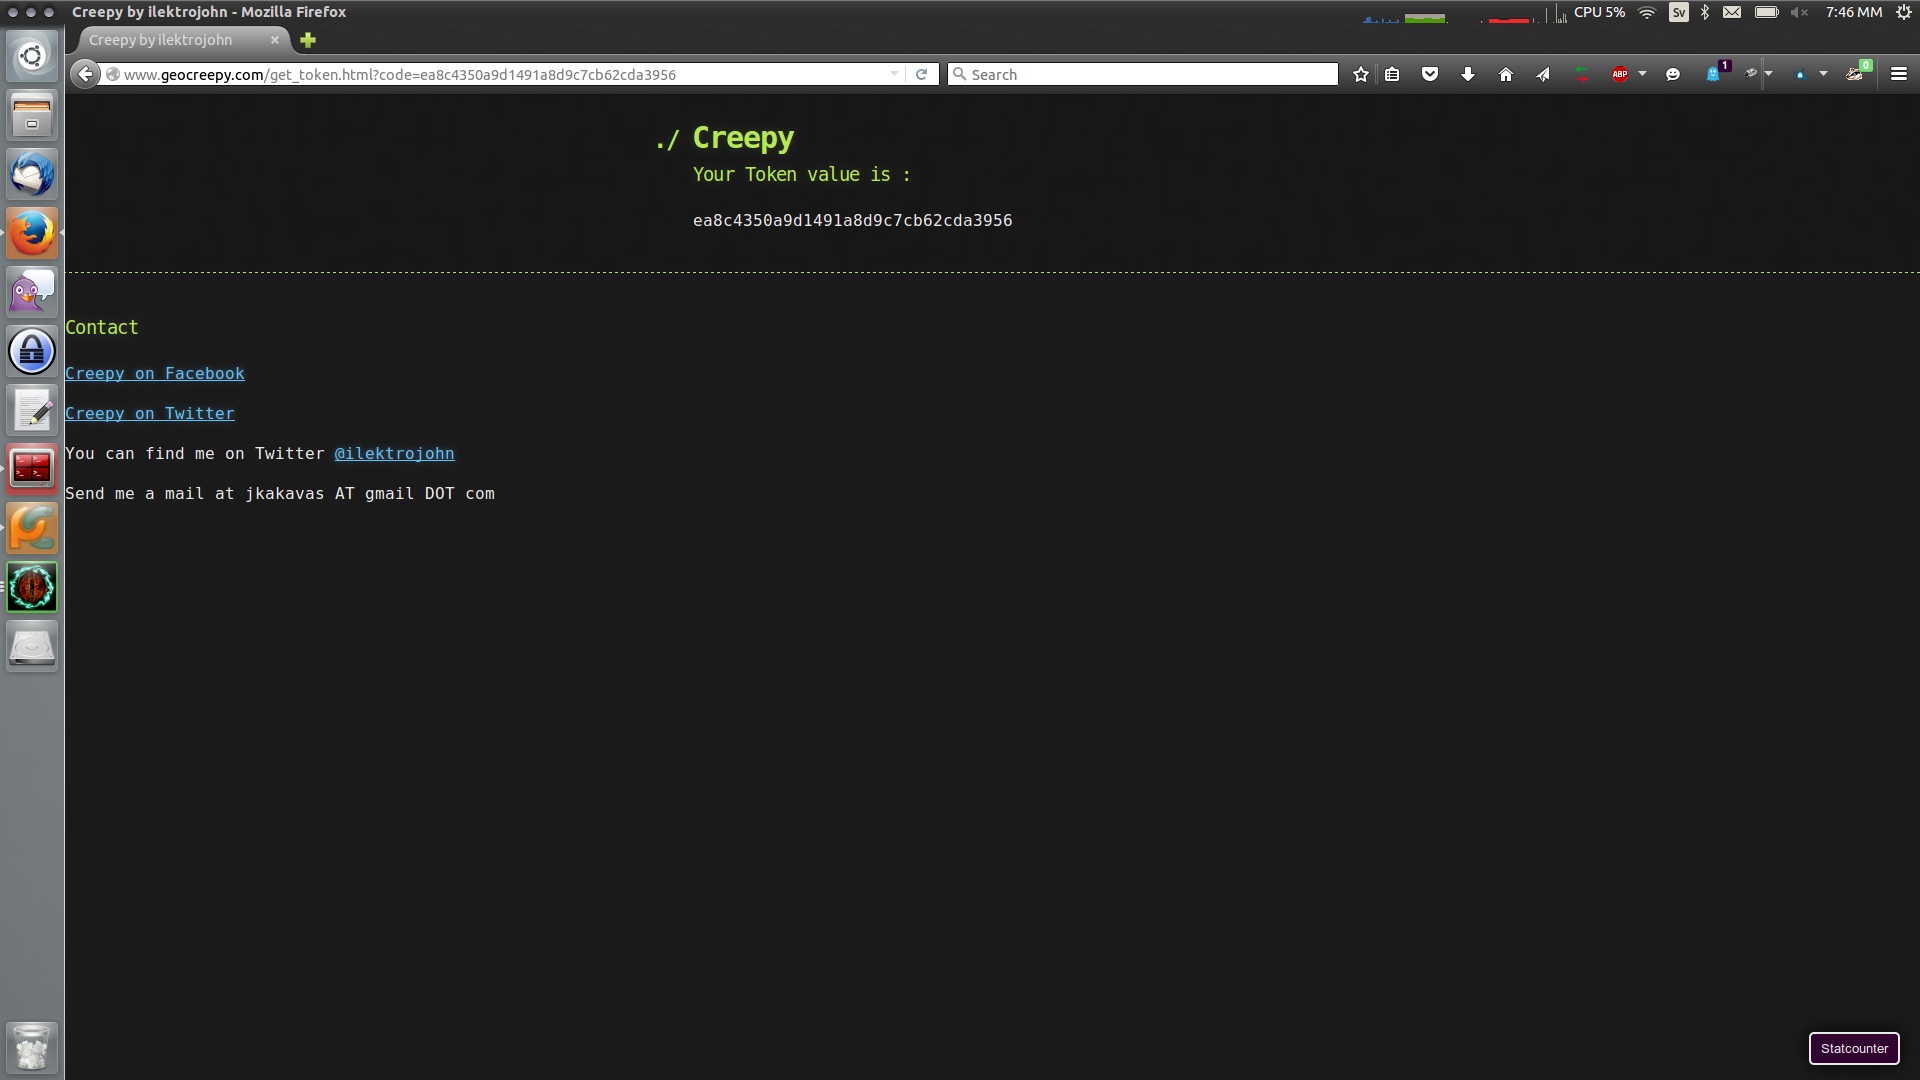Viewport: 1920px width, 1080px height.
Task: Click the paper plane share icon
Action: click(1543, 74)
